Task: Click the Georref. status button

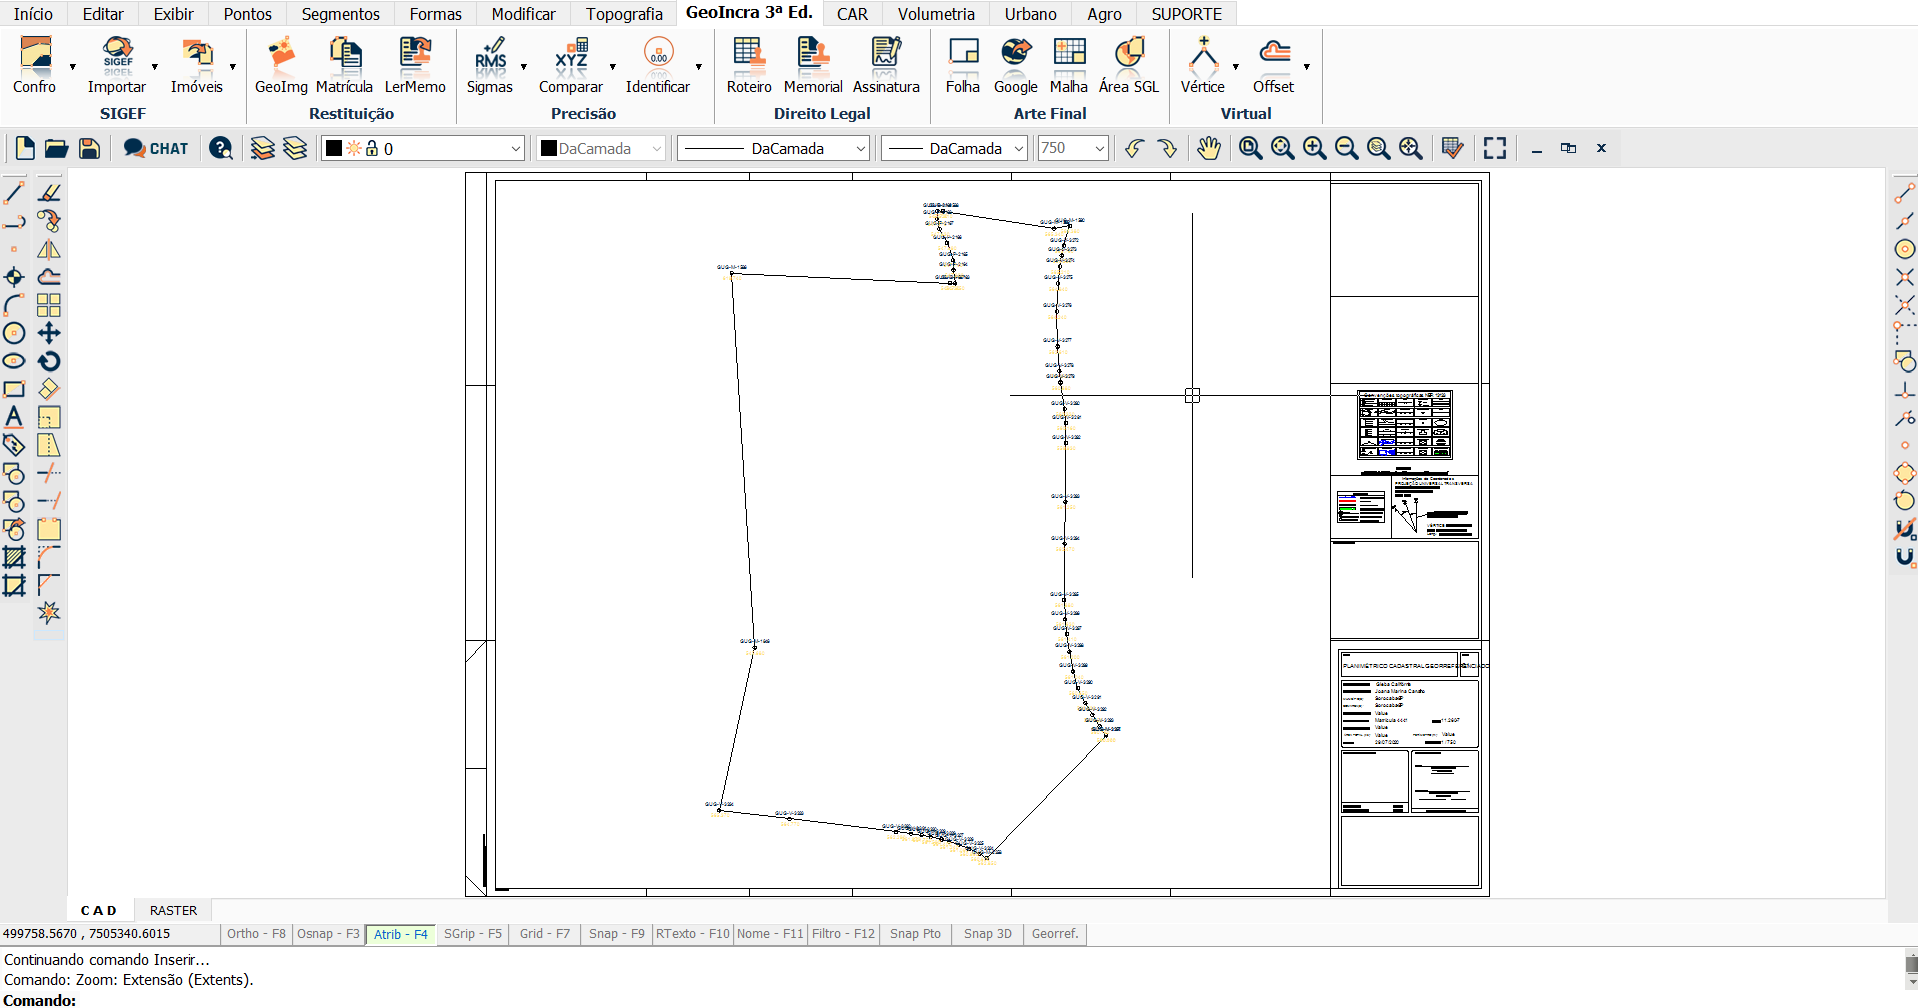Action: click(1055, 934)
